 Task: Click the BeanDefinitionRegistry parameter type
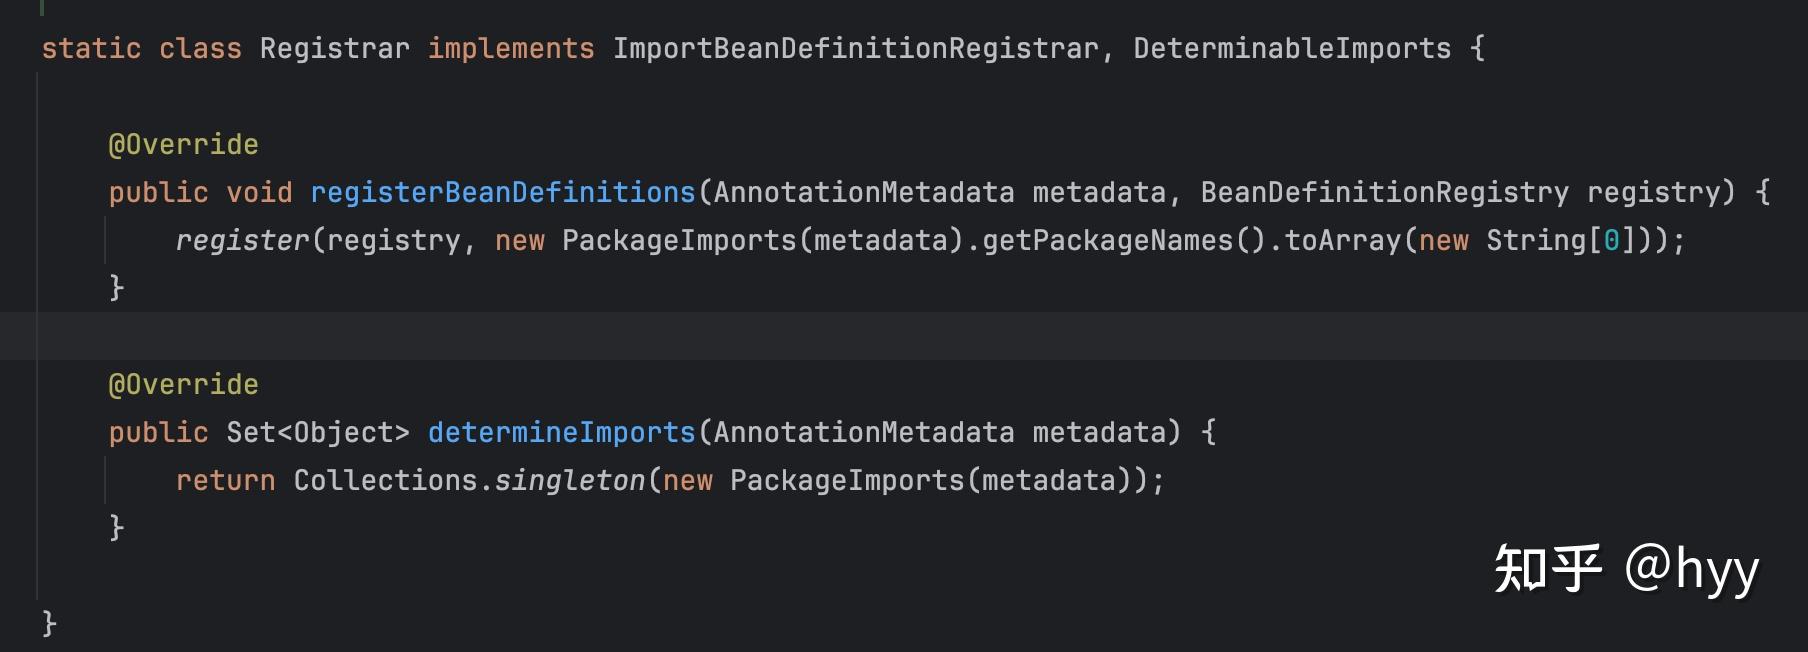1384,192
